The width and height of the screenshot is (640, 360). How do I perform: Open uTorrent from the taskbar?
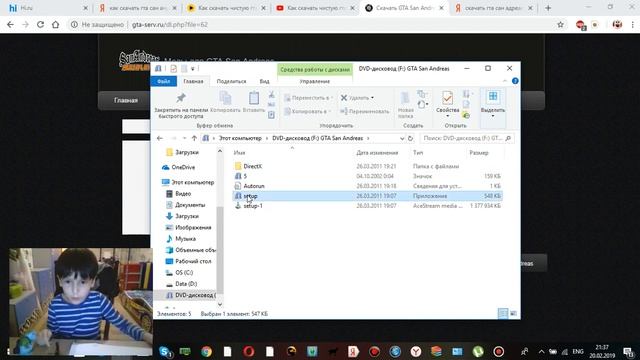coord(478,351)
